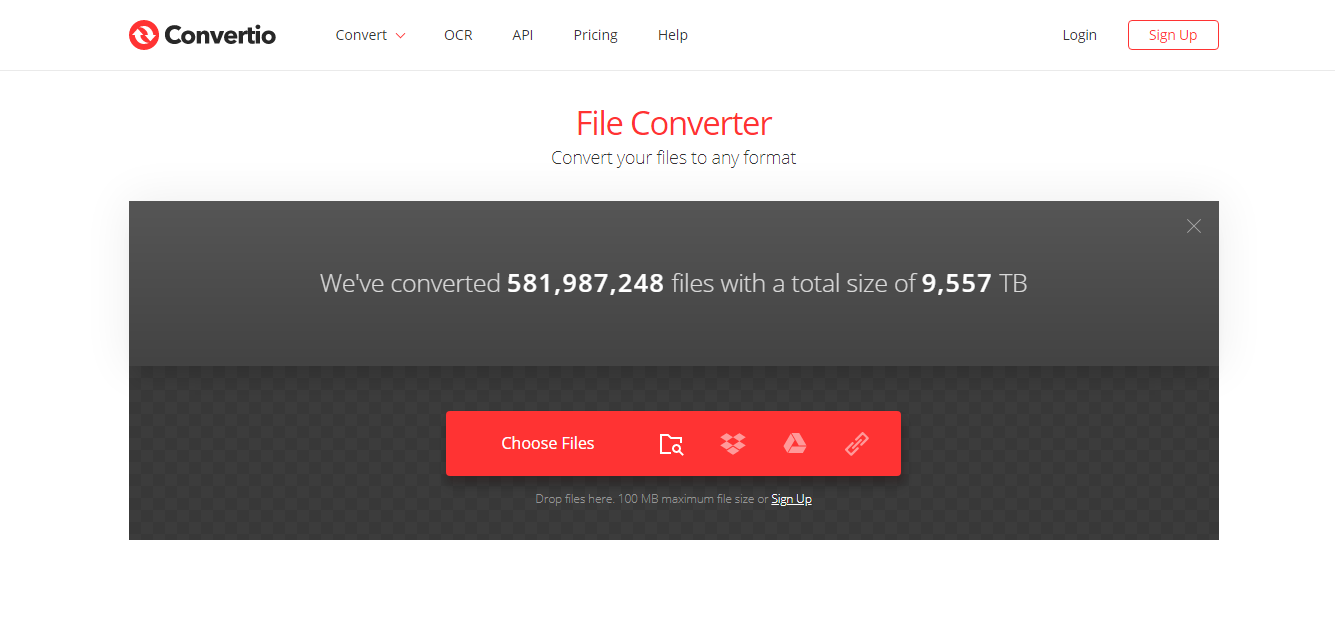Click the 581,987,248 files count
Image resolution: width=1335 pixels, height=627 pixels.
click(x=586, y=283)
